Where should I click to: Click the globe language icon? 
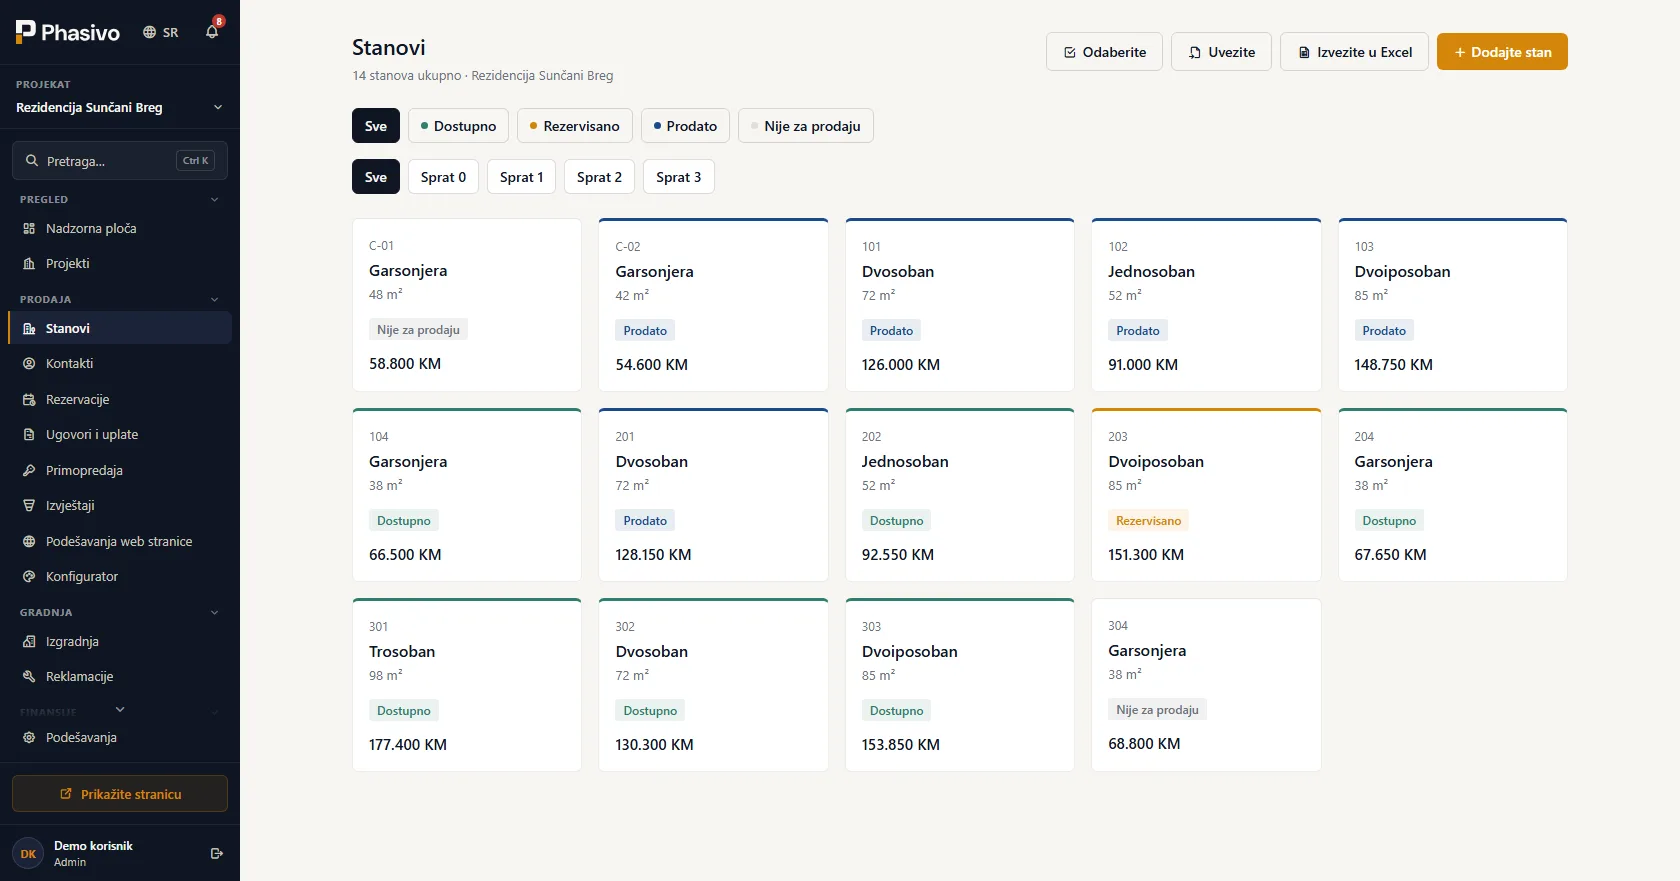point(150,32)
